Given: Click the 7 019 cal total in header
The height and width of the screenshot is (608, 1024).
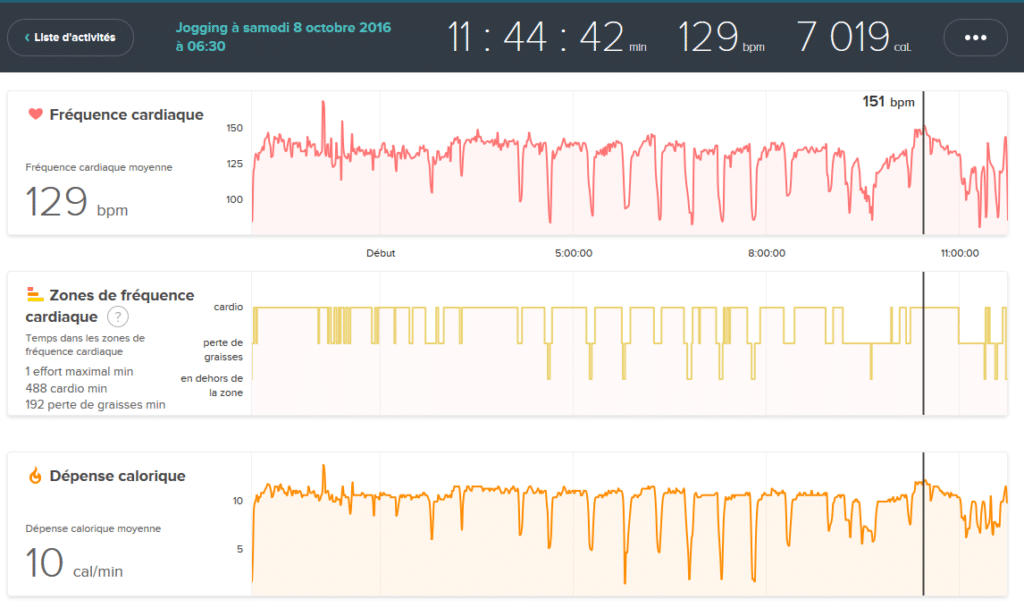Looking at the screenshot, I should pyautogui.click(x=853, y=38).
